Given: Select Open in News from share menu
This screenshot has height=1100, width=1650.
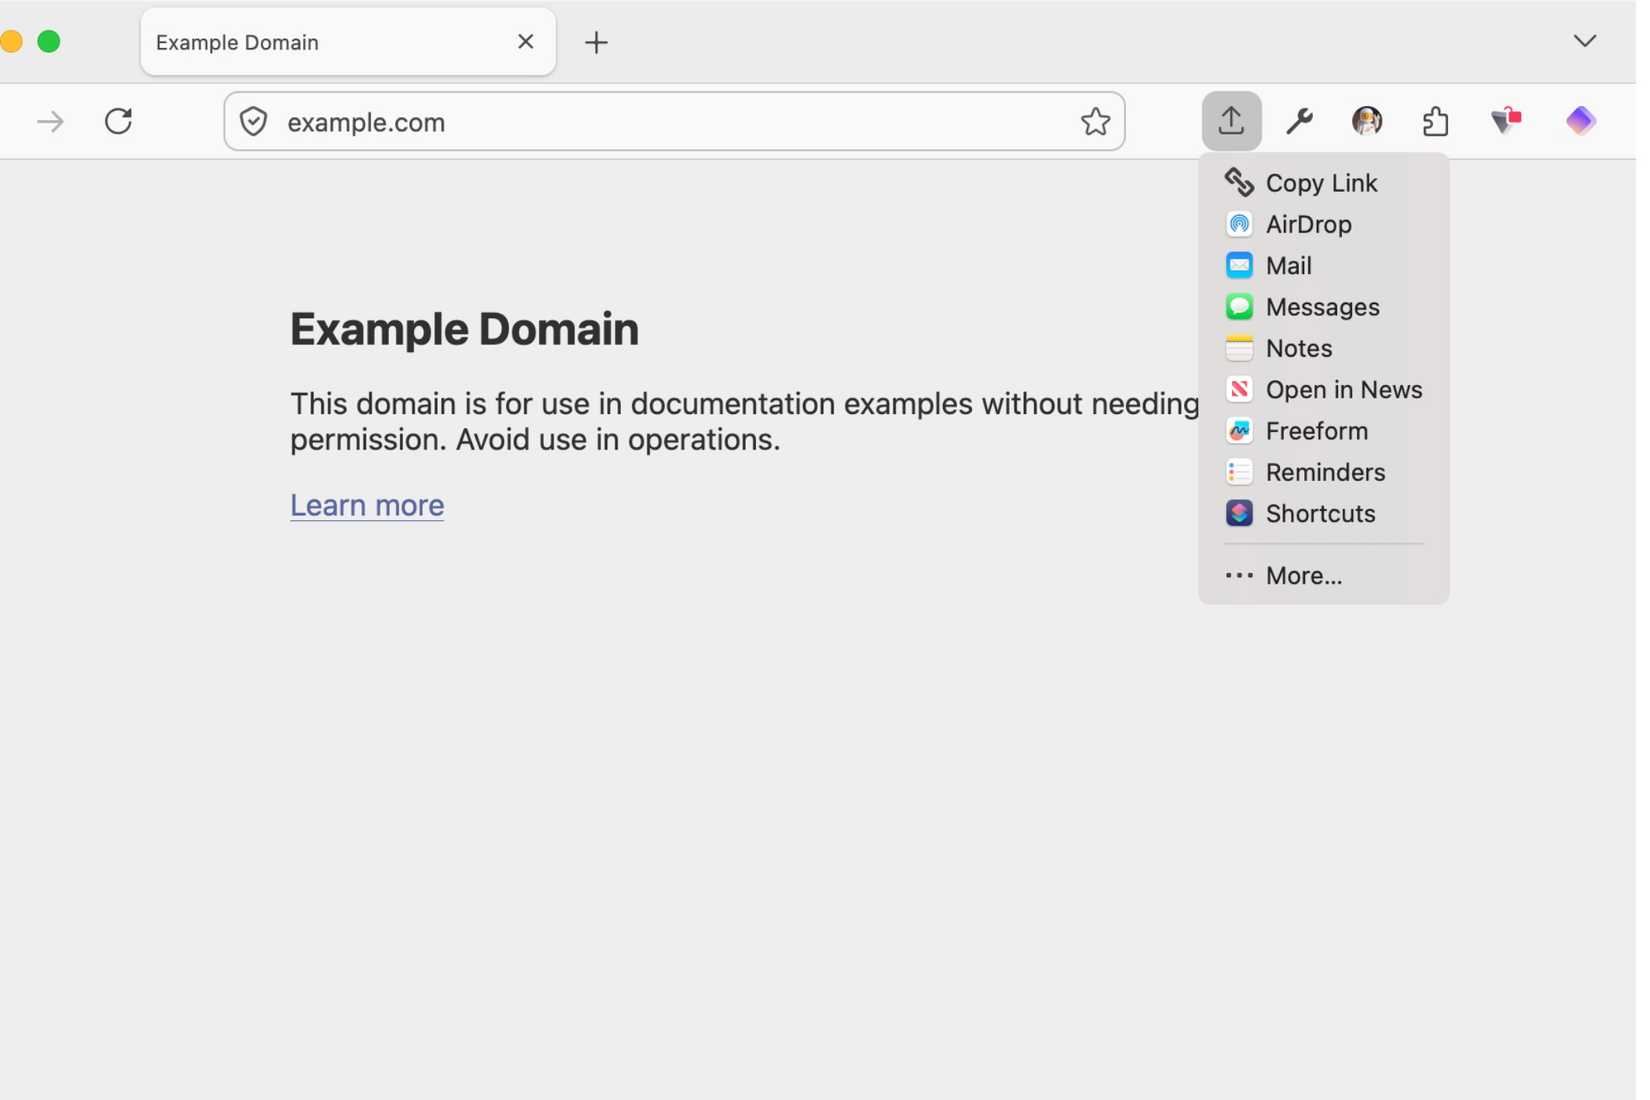Looking at the screenshot, I should tap(1345, 389).
